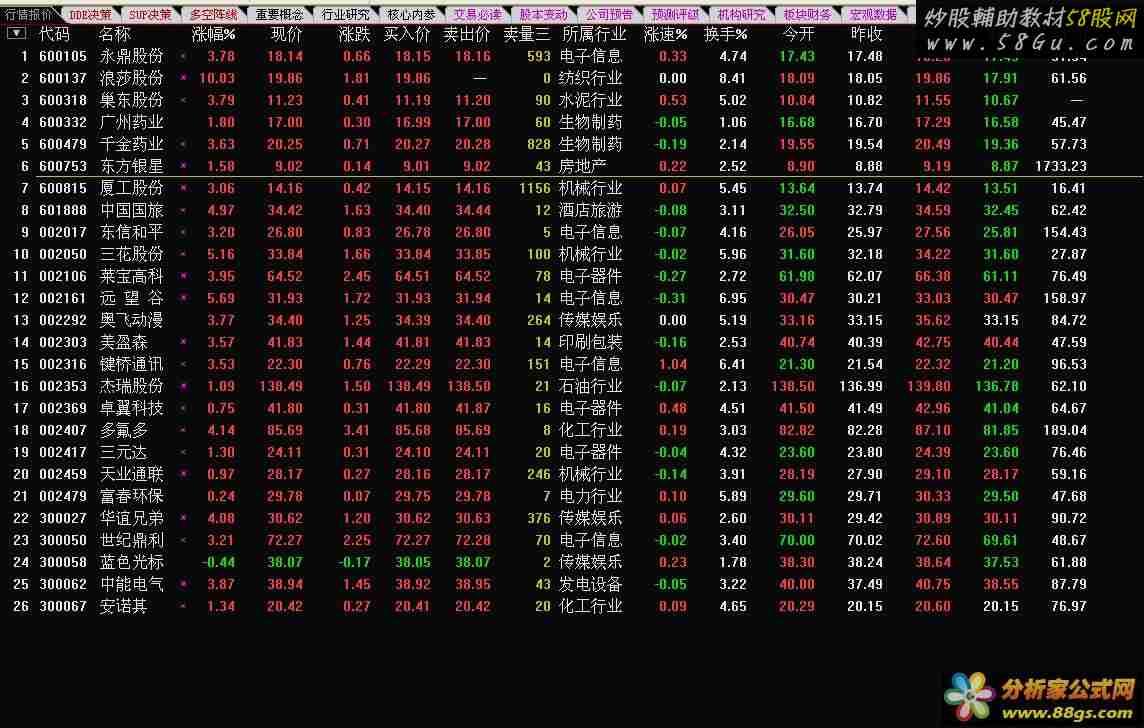Open the column-options dropdown arrow beside 代码
The width and height of the screenshot is (1144, 728).
pos(16,33)
